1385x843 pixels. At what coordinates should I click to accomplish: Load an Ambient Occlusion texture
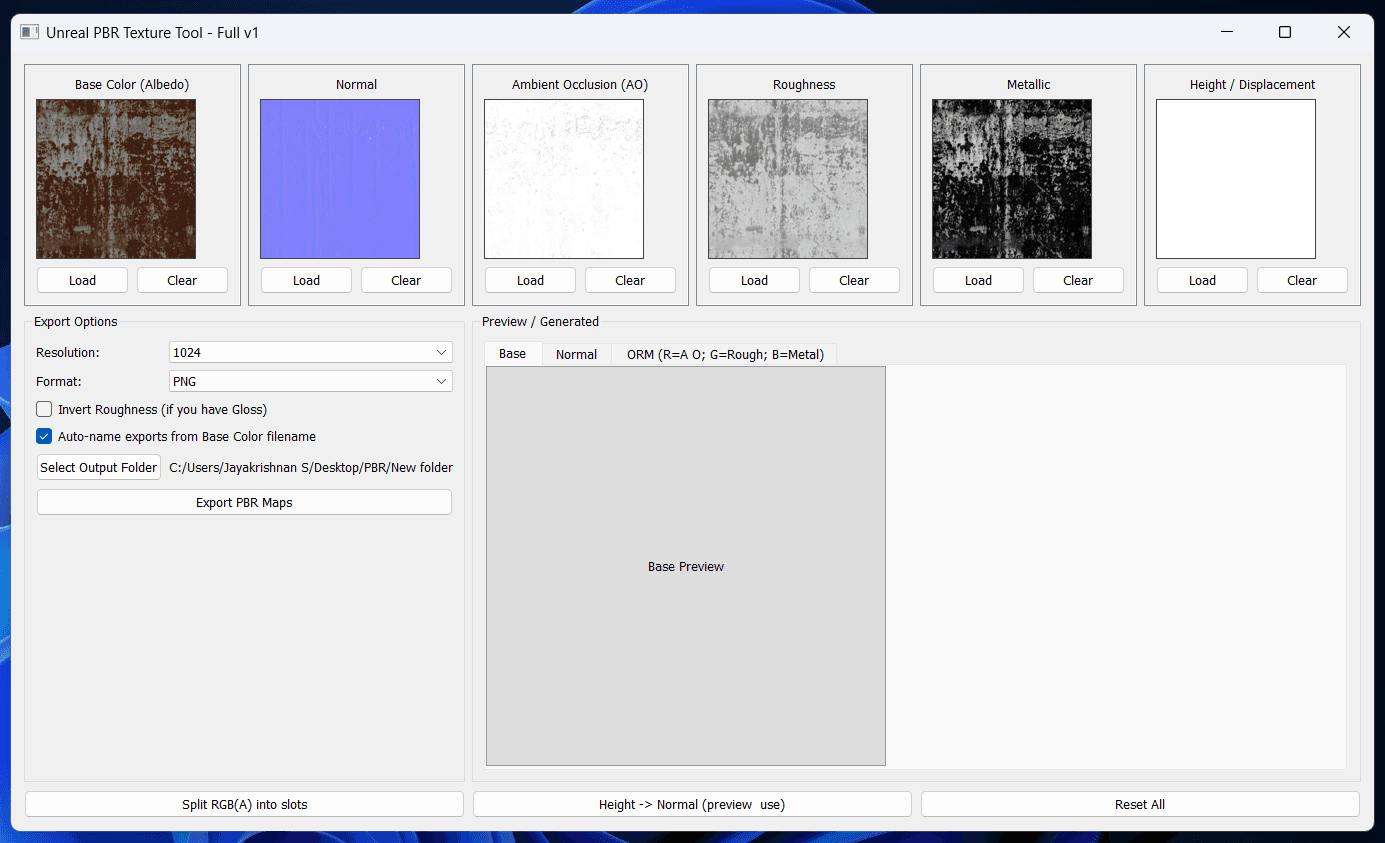[x=530, y=280]
